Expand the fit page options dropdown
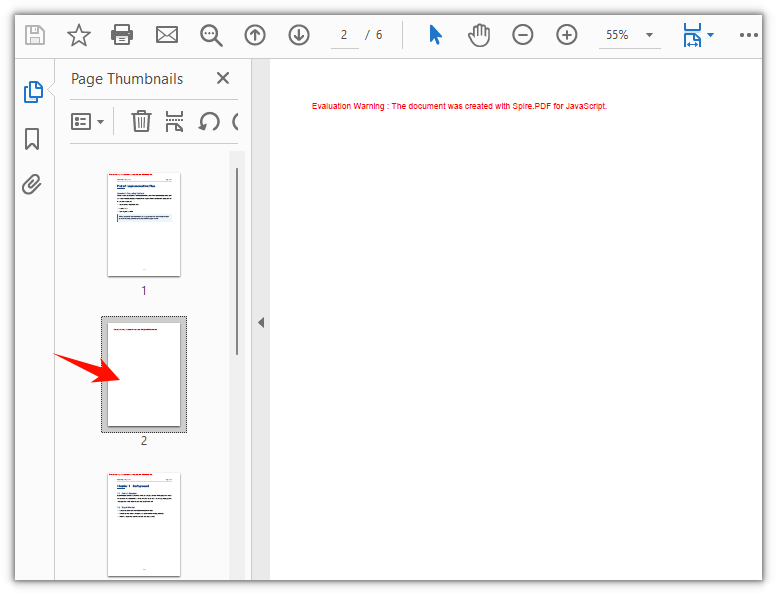Viewport: 777px width, 595px height. 711,35
